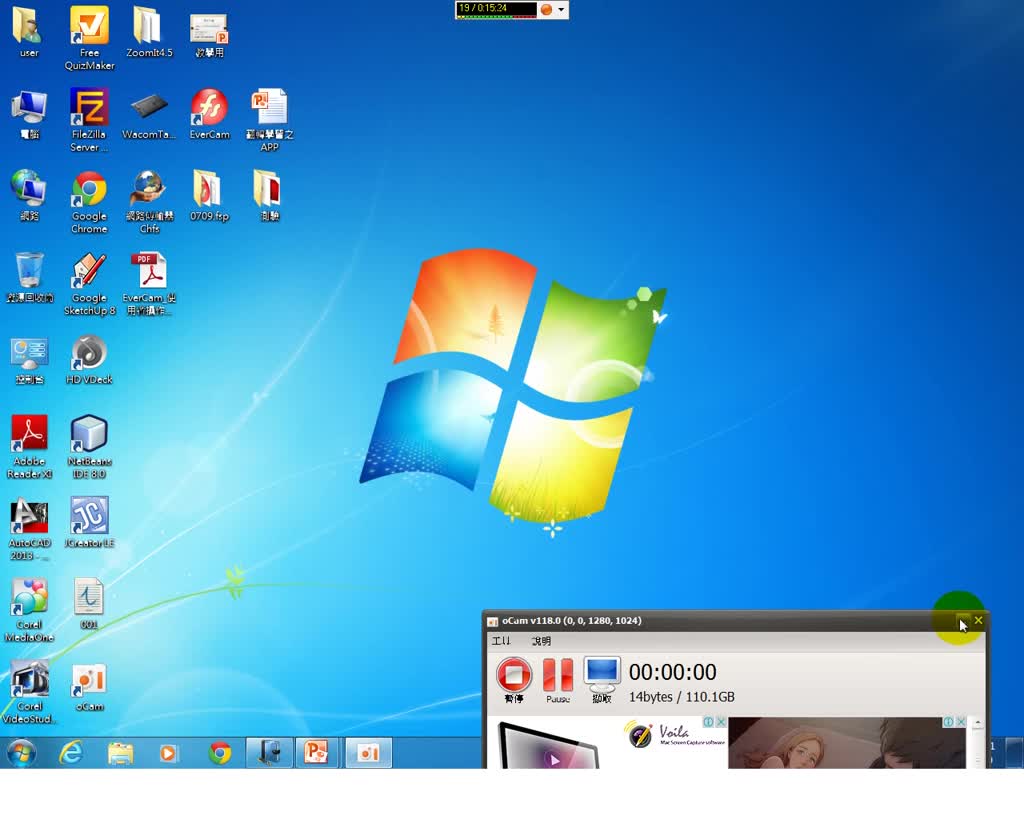Click the Show Desktop button on the taskbar
Image resolution: width=1024 pixels, height=820 pixels.
pos(1014,753)
